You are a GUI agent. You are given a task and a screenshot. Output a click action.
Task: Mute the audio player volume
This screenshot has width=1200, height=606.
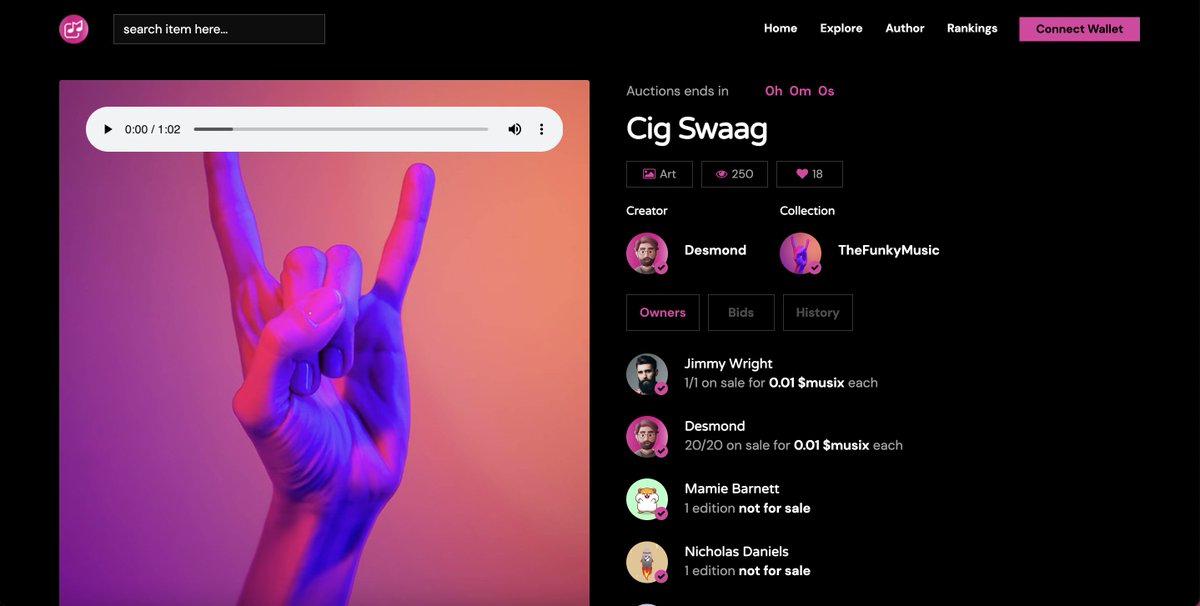coord(515,129)
